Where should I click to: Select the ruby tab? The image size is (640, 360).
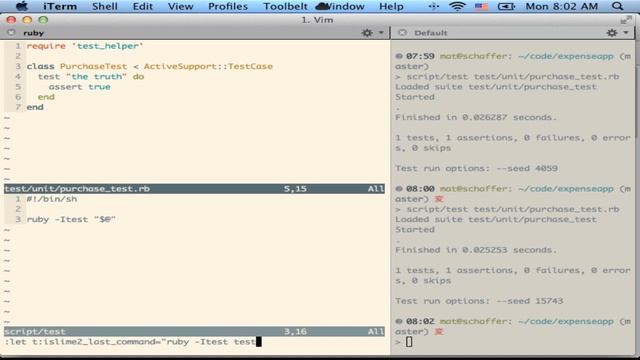click(x=33, y=33)
